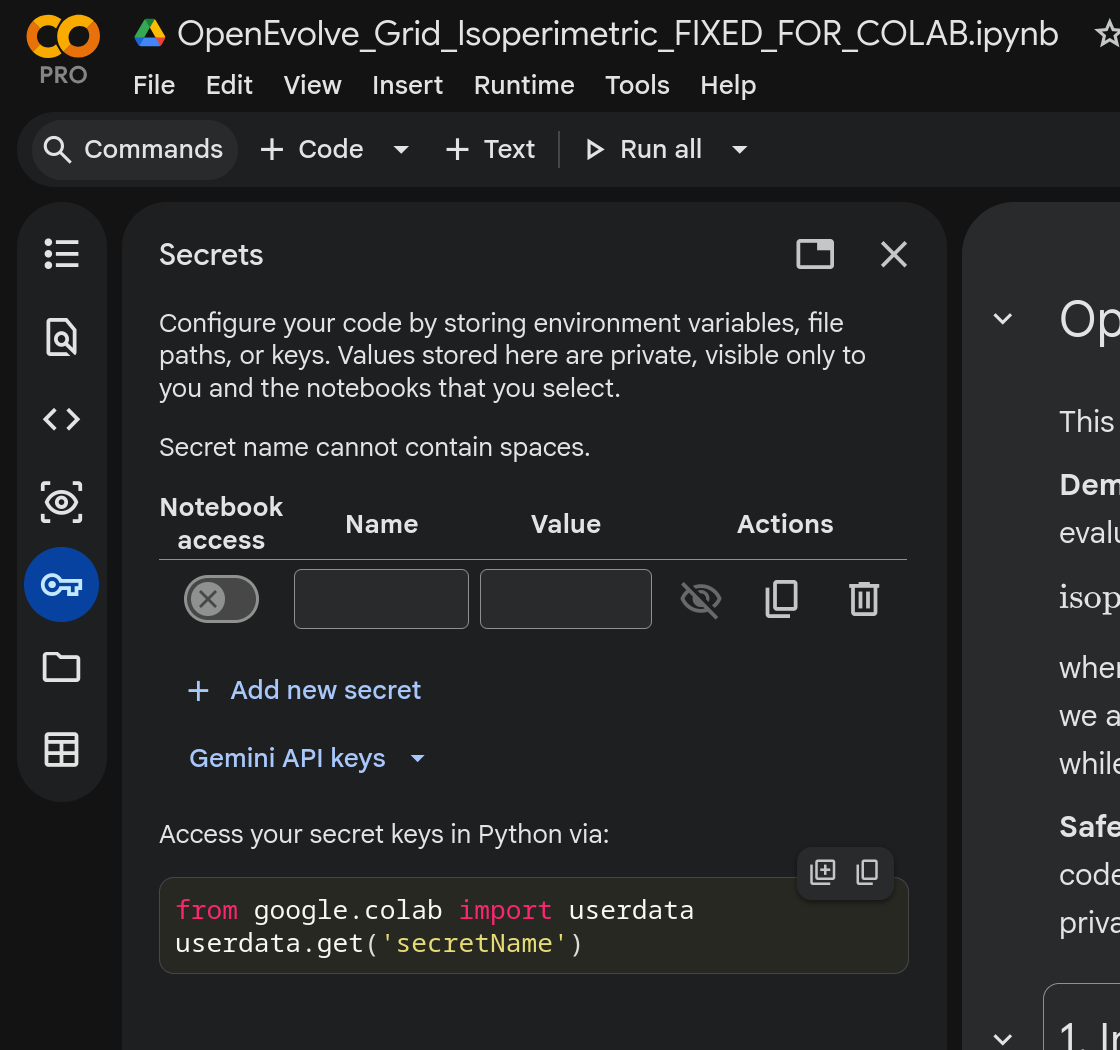
Task: Open the Runtime menu
Action: [524, 85]
